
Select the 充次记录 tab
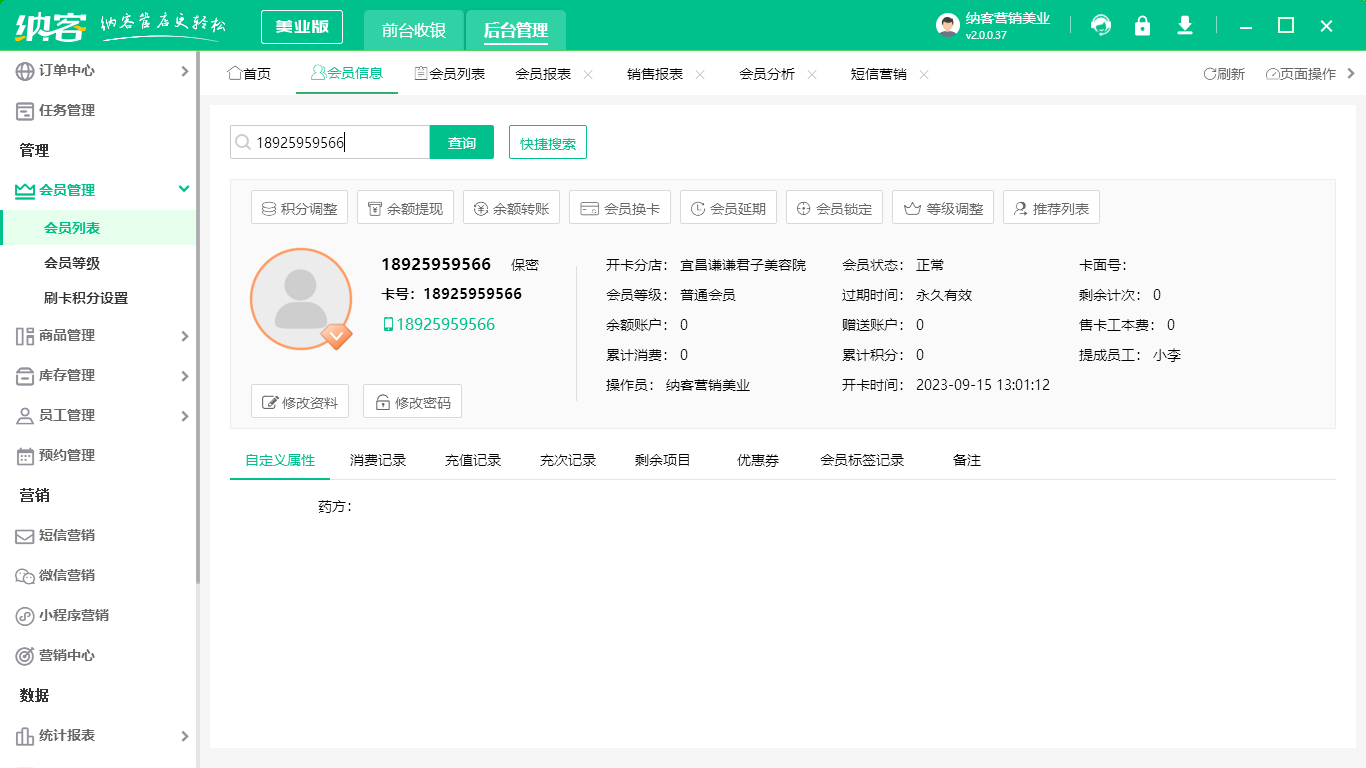[x=568, y=460]
